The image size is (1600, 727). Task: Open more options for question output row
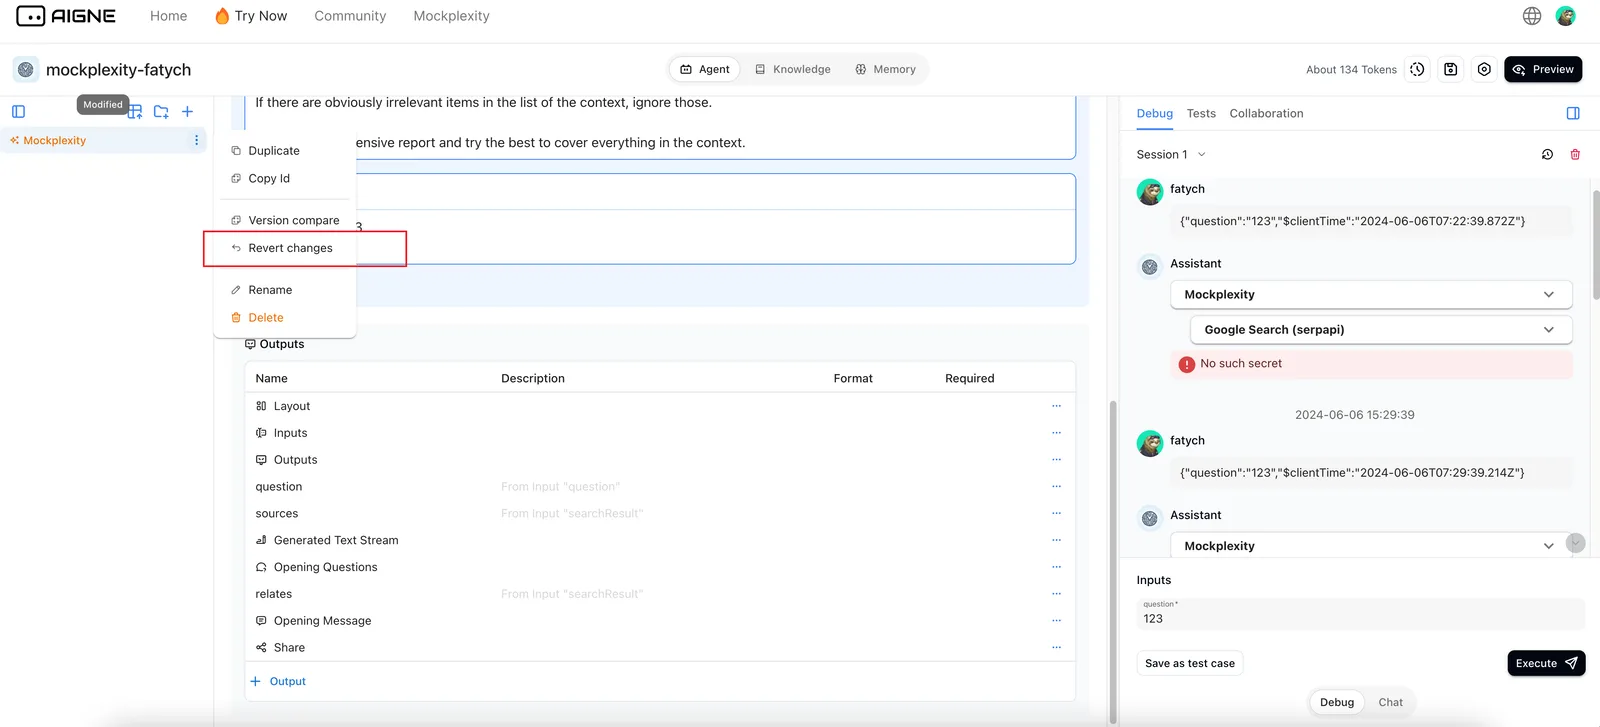1056,487
